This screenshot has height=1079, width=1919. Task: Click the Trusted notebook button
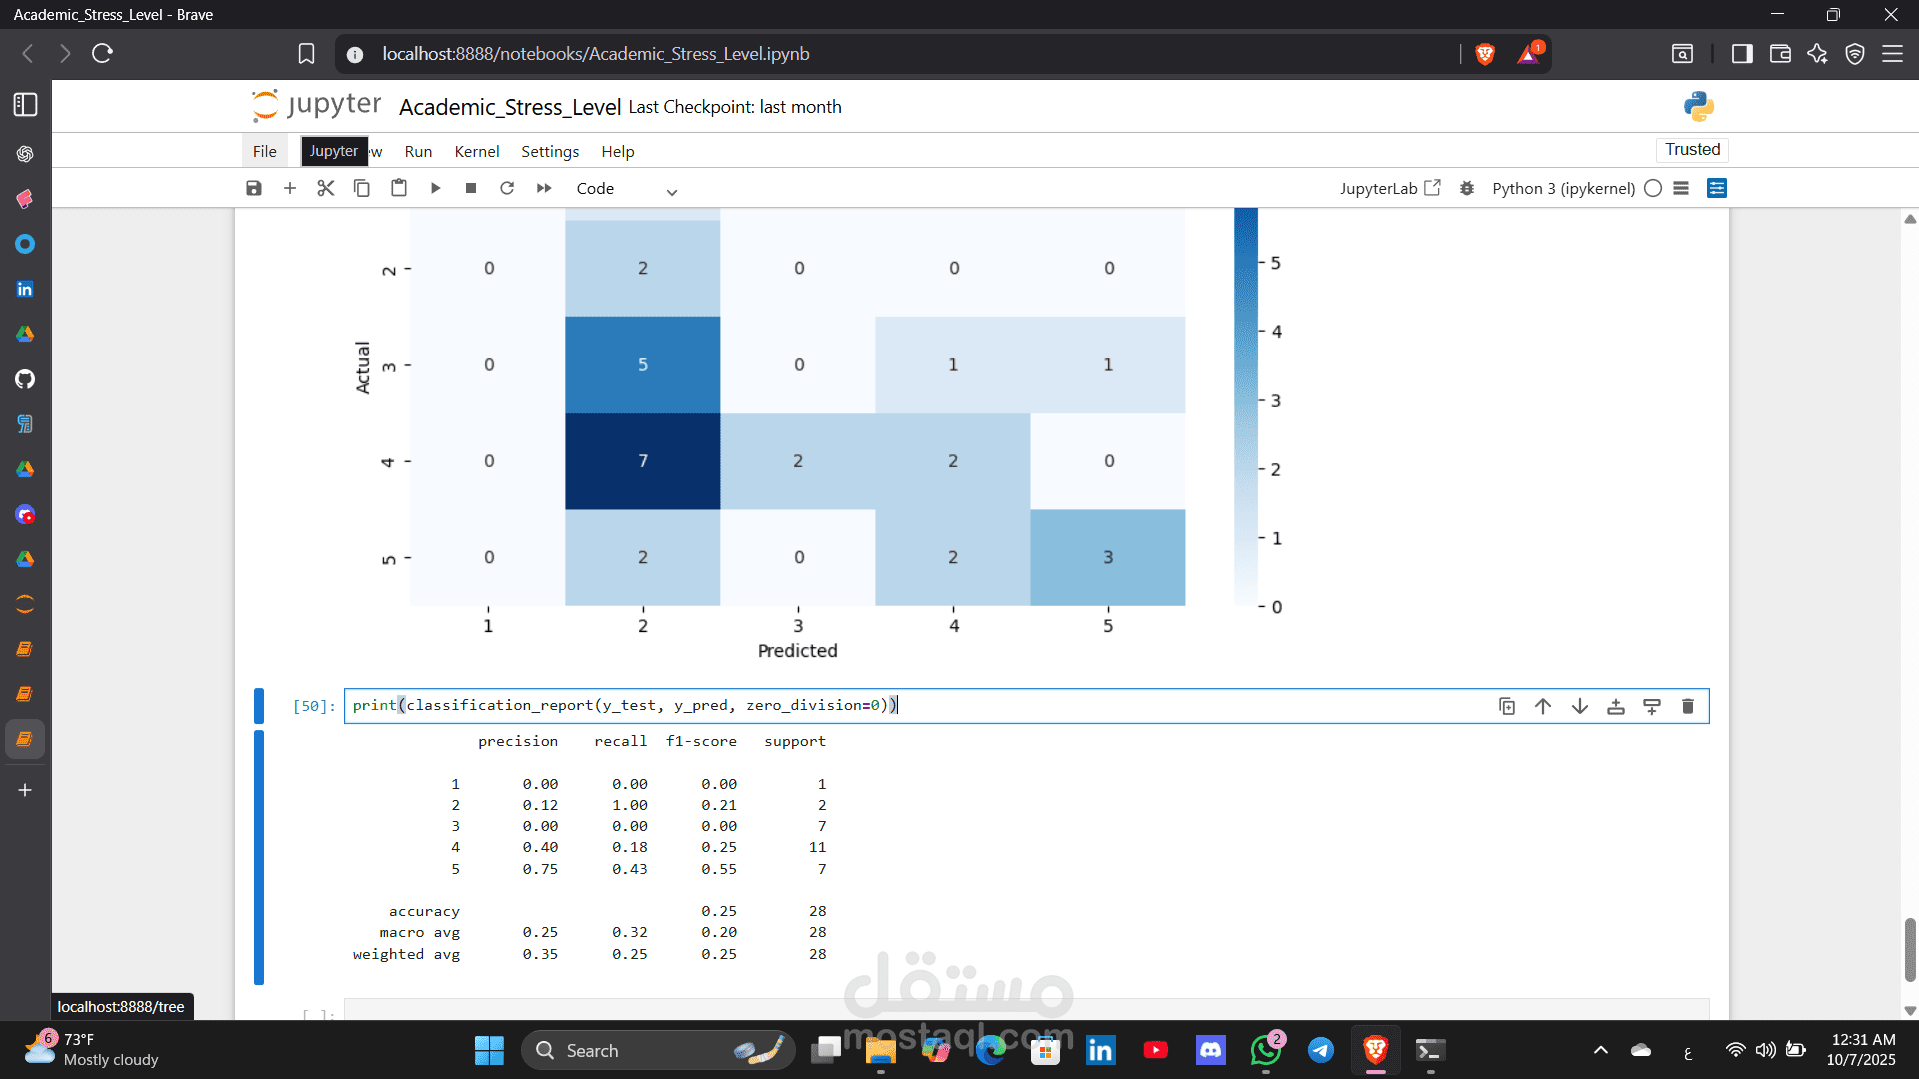(x=1692, y=149)
